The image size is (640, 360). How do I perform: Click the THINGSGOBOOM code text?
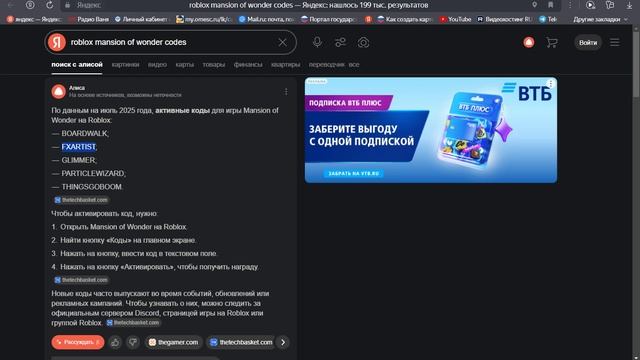[x=91, y=187]
